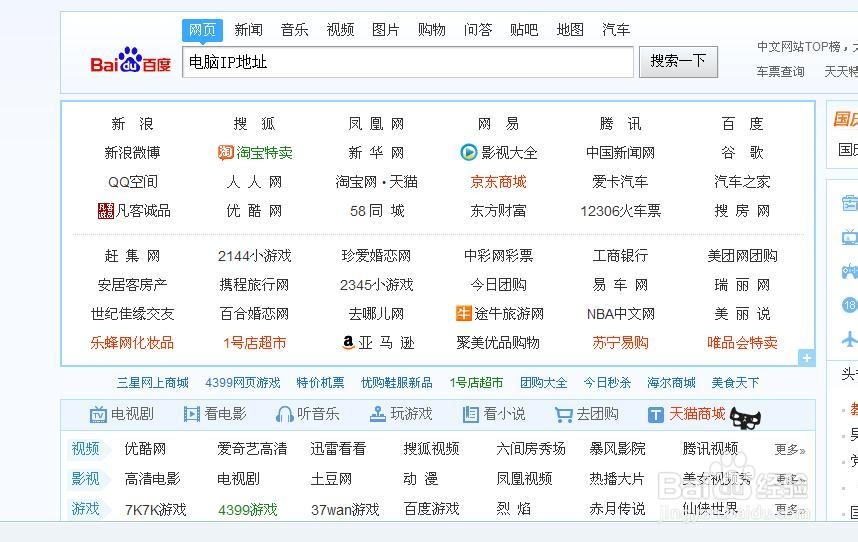Select the 影视 category label
Screen dimensions: 858x542
[x=85, y=479]
